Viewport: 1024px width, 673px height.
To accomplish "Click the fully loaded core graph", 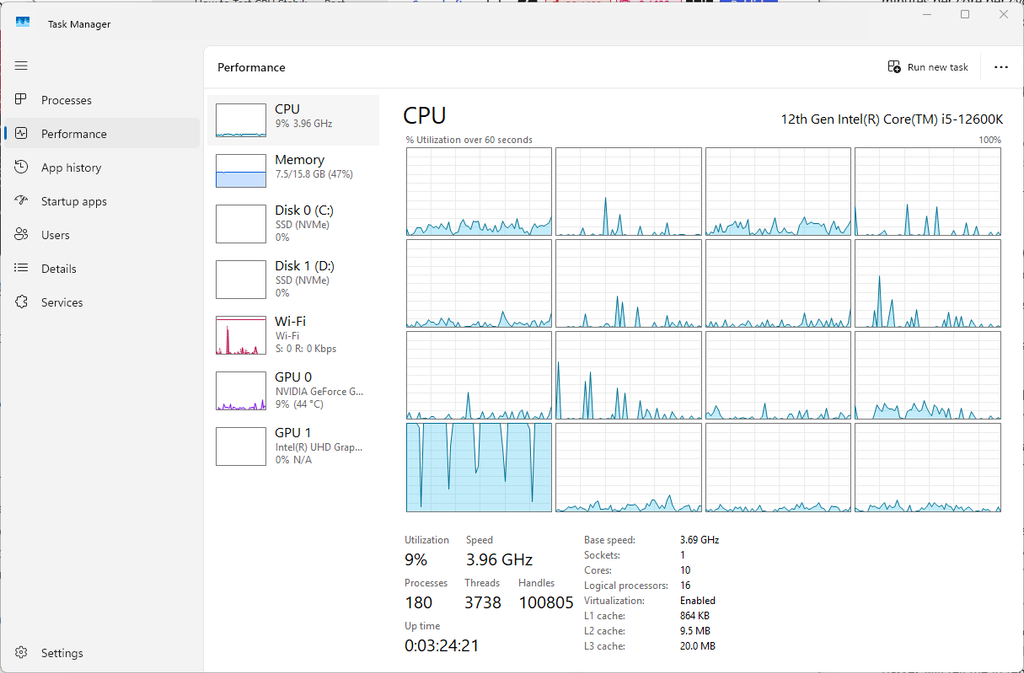I will (x=479, y=467).
